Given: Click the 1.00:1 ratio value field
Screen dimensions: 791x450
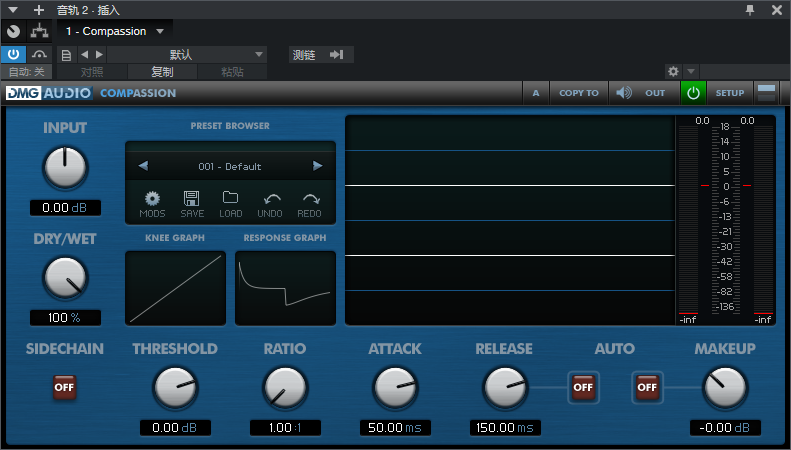Looking at the screenshot, I should (285, 428).
